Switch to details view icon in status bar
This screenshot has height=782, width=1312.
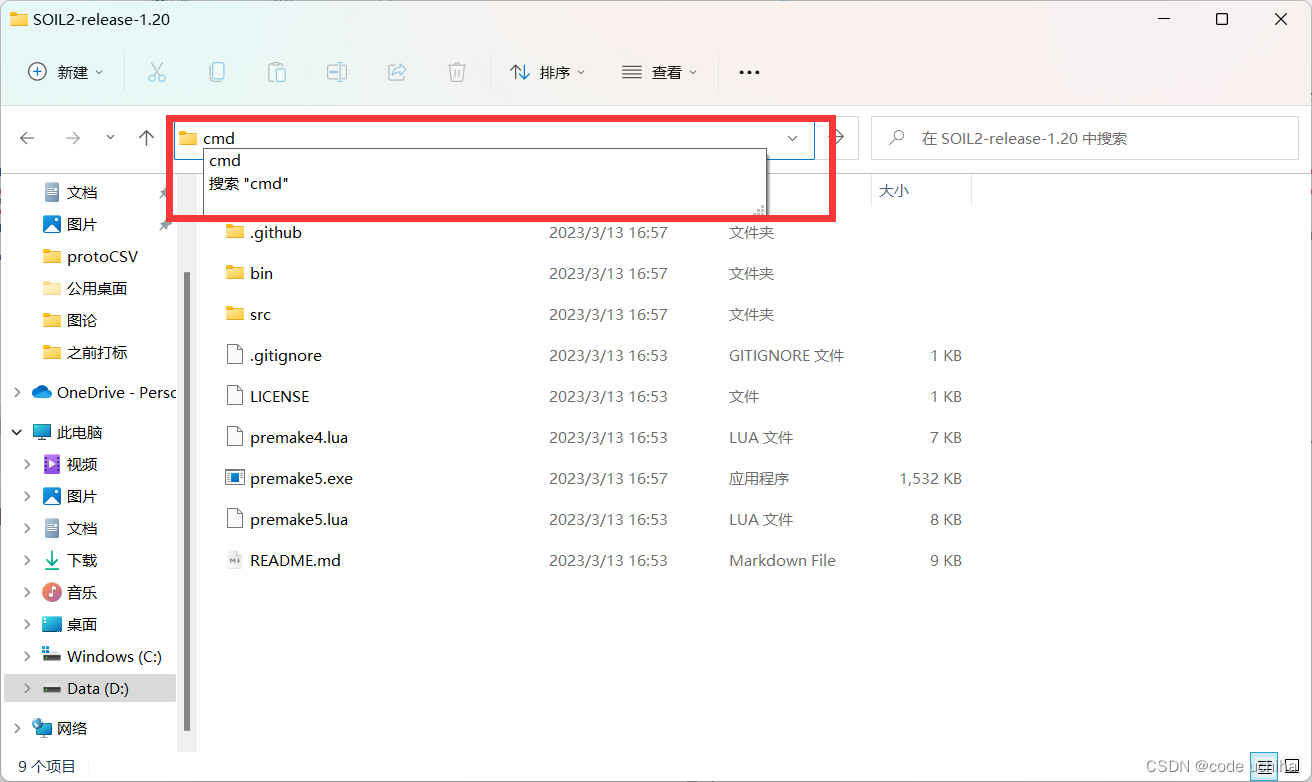pyautogui.click(x=1264, y=766)
